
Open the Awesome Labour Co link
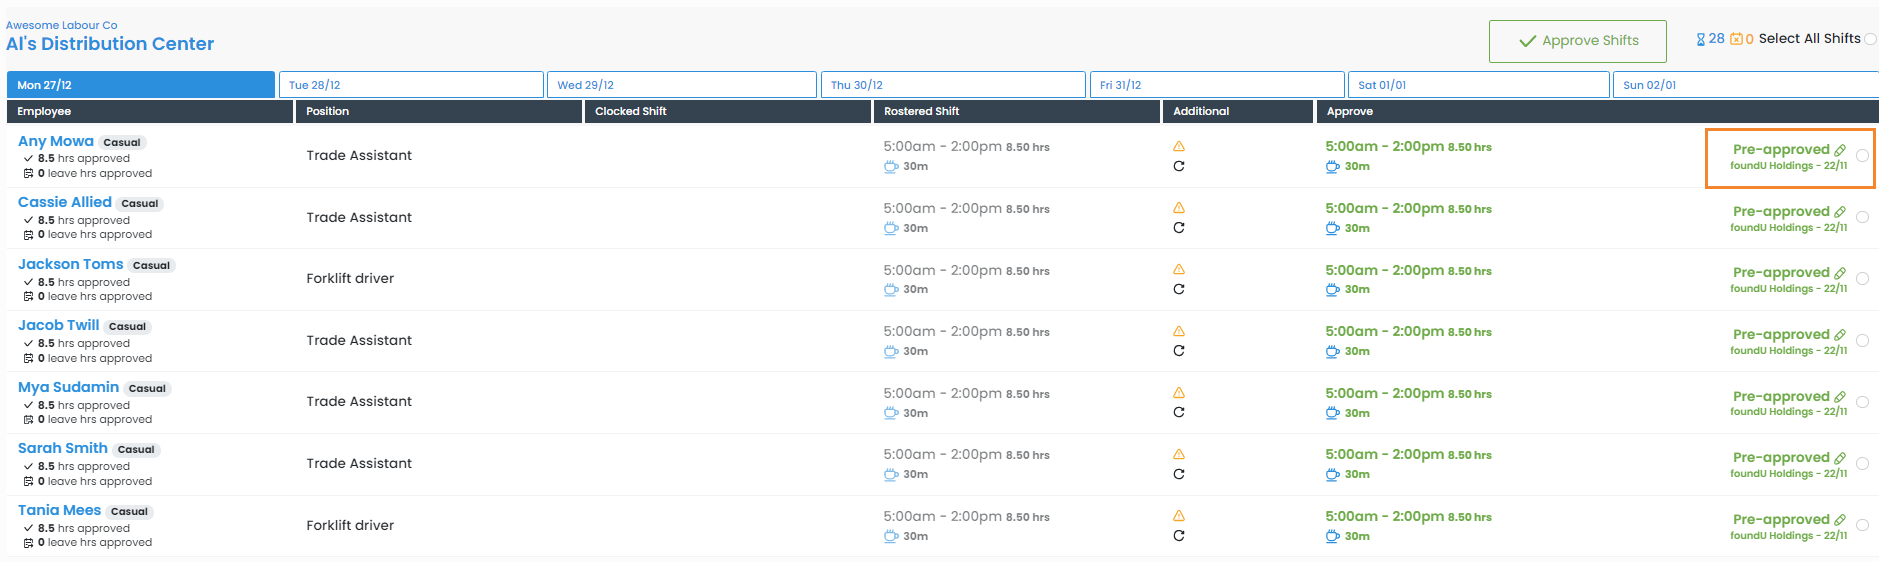pos(62,25)
